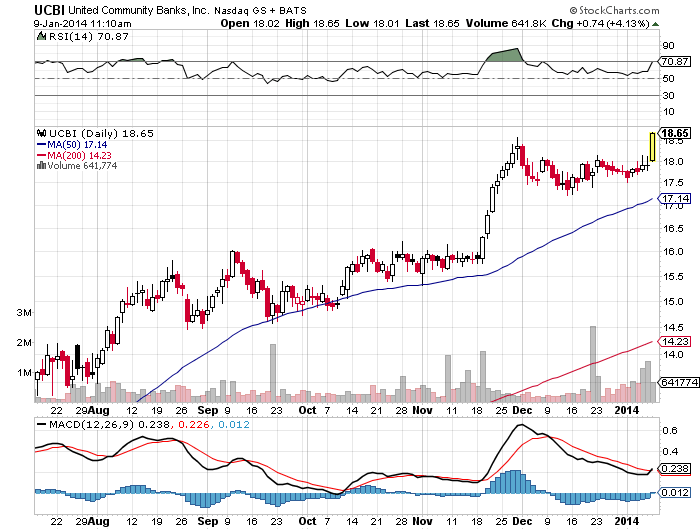Click the 2M volume axis label

[x=24, y=343]
